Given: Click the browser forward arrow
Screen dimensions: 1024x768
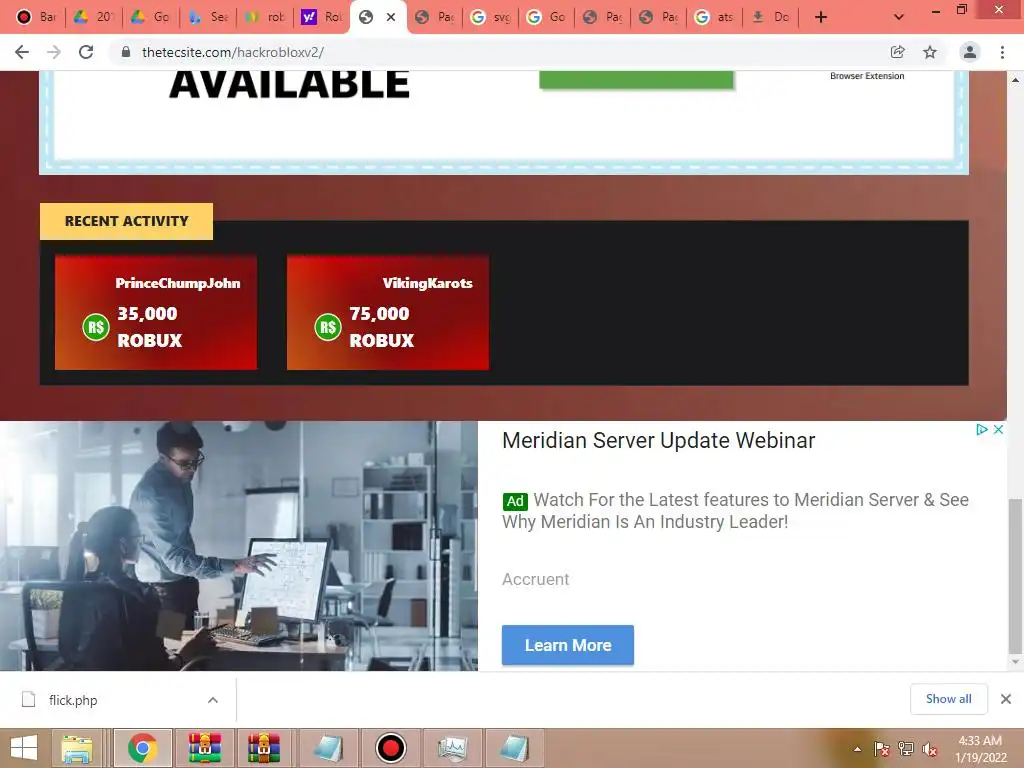Looking at the screenshot, I should click(54, 52).
